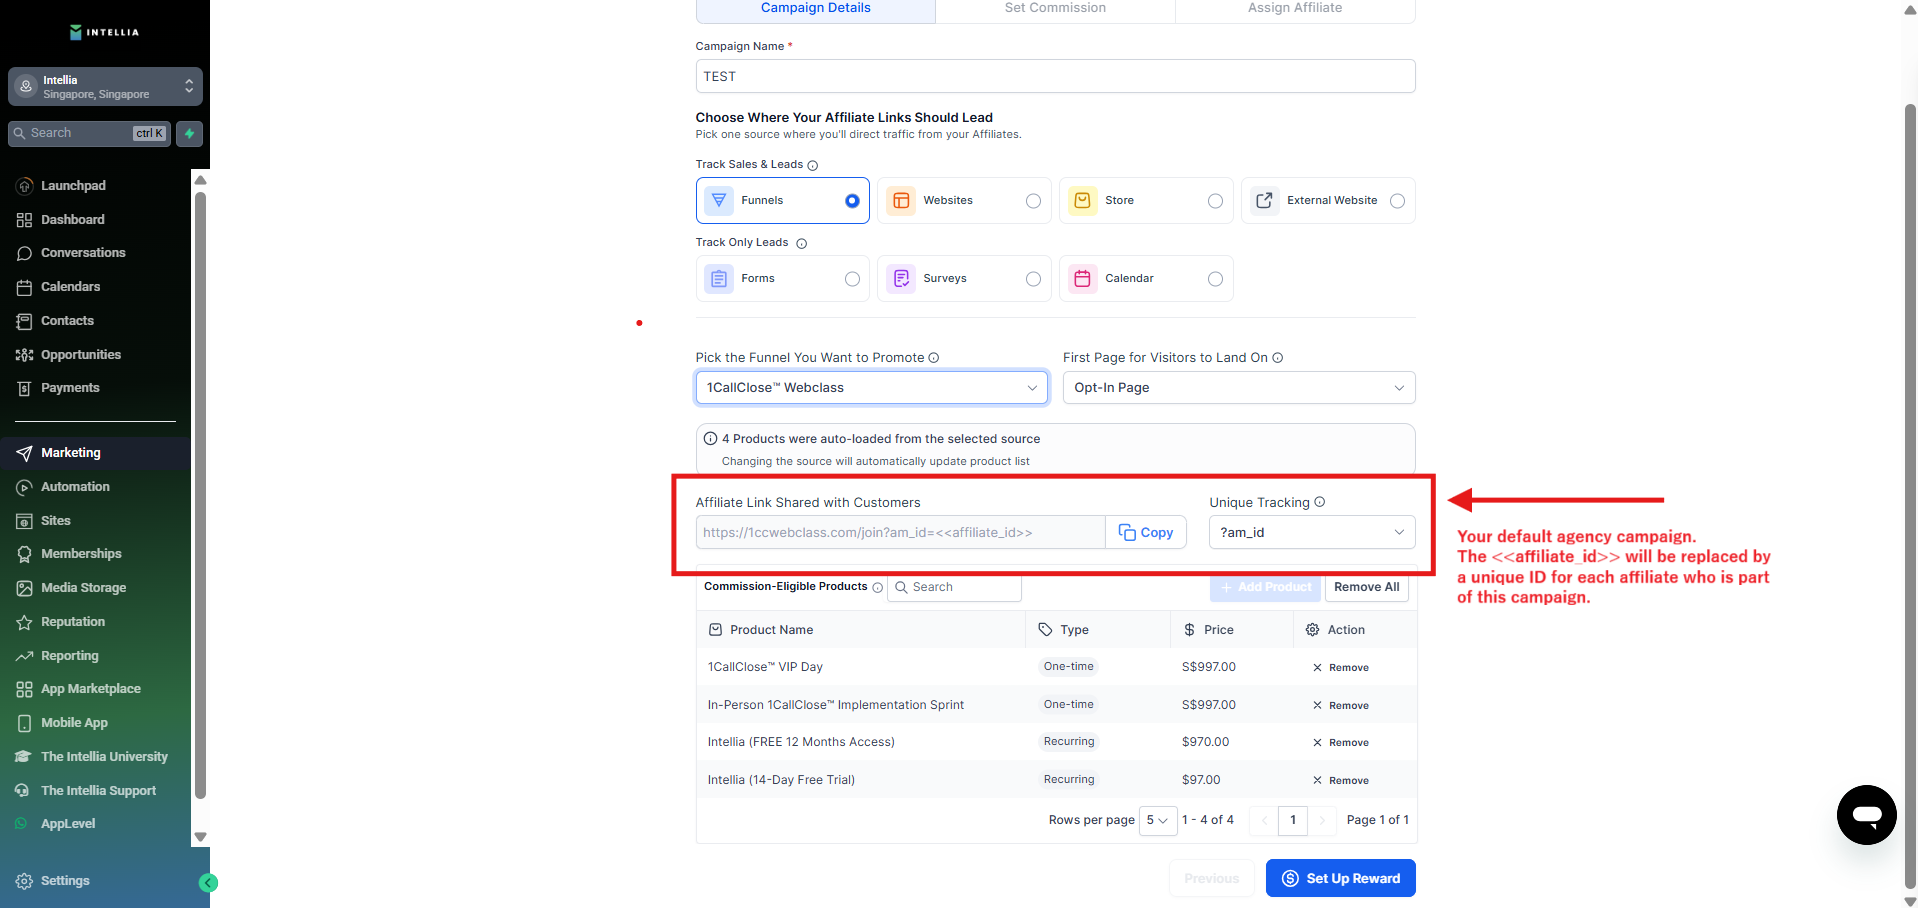Click the Launchpad icon in the sidebar

(x=25, y=186)
